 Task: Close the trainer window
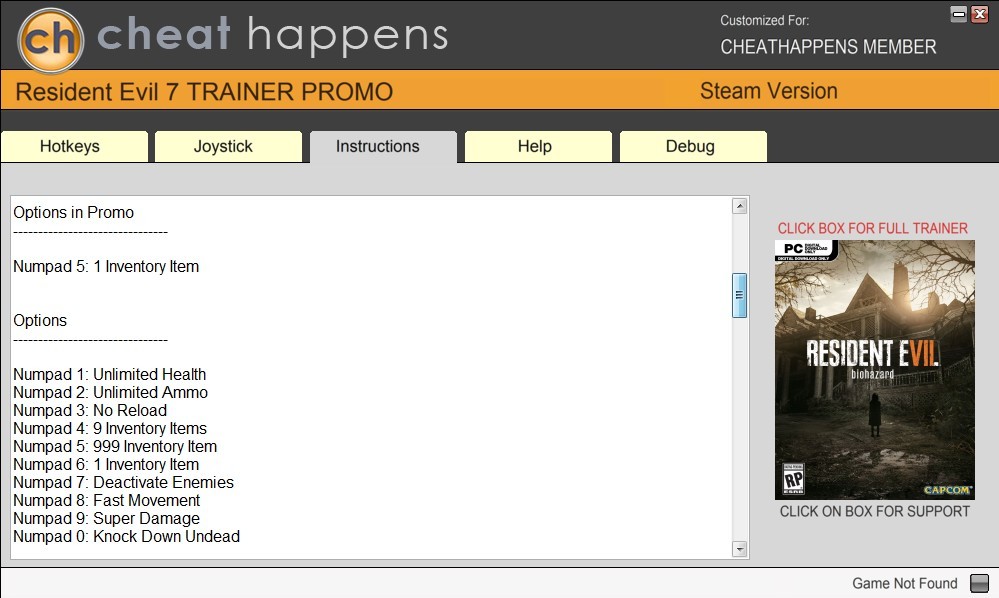[x=979, y=14]
